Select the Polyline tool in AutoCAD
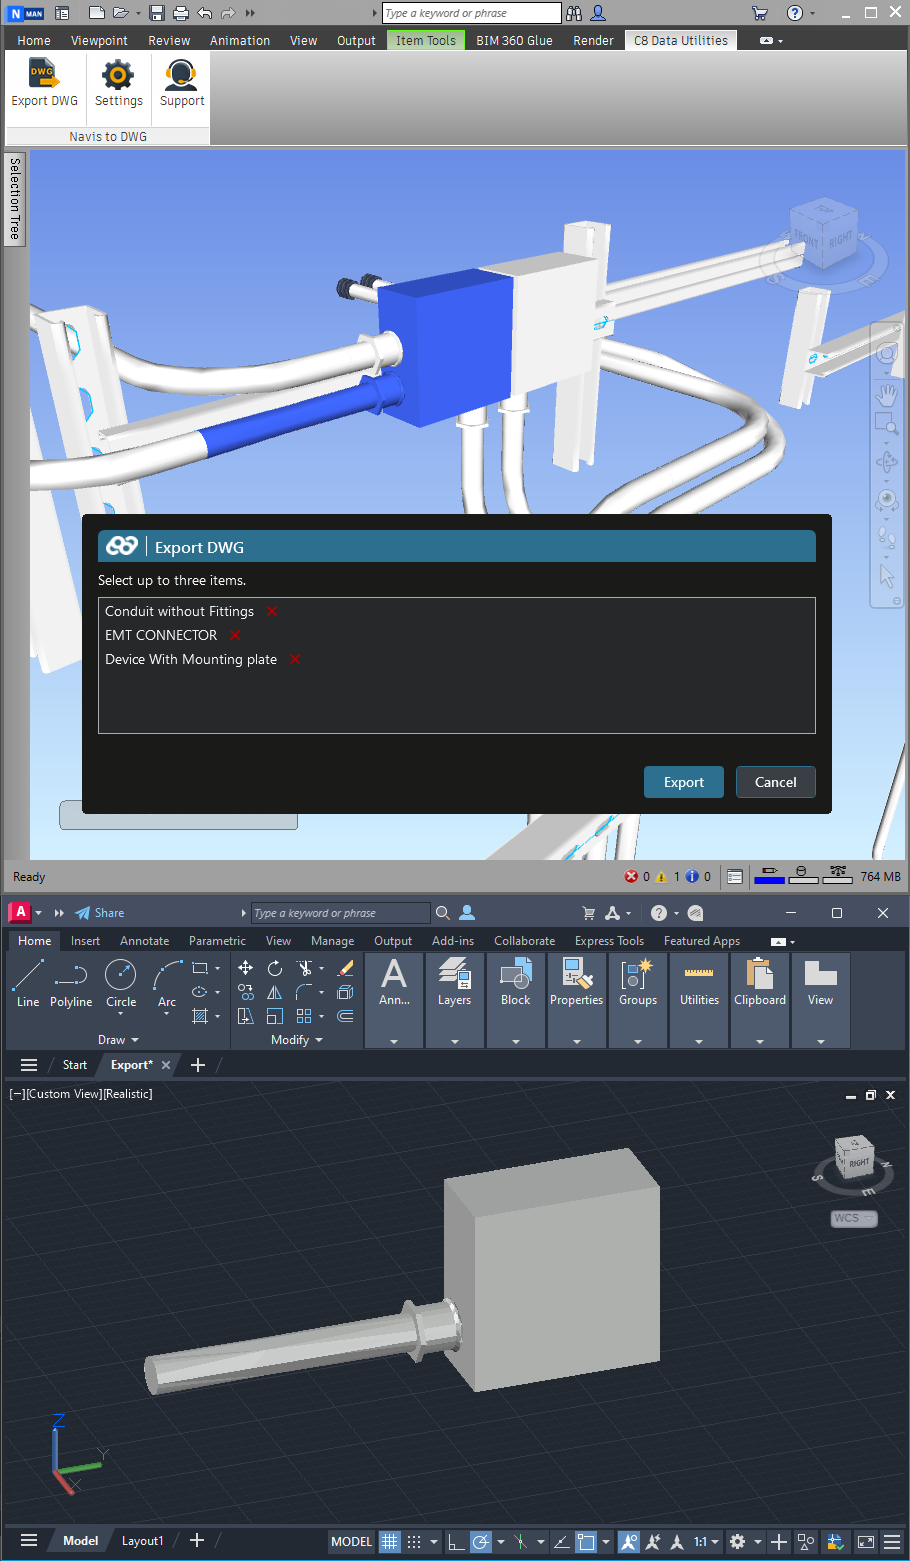This screenshot has height=1561, width=910. pyautogui.click(x=71, y=983)
